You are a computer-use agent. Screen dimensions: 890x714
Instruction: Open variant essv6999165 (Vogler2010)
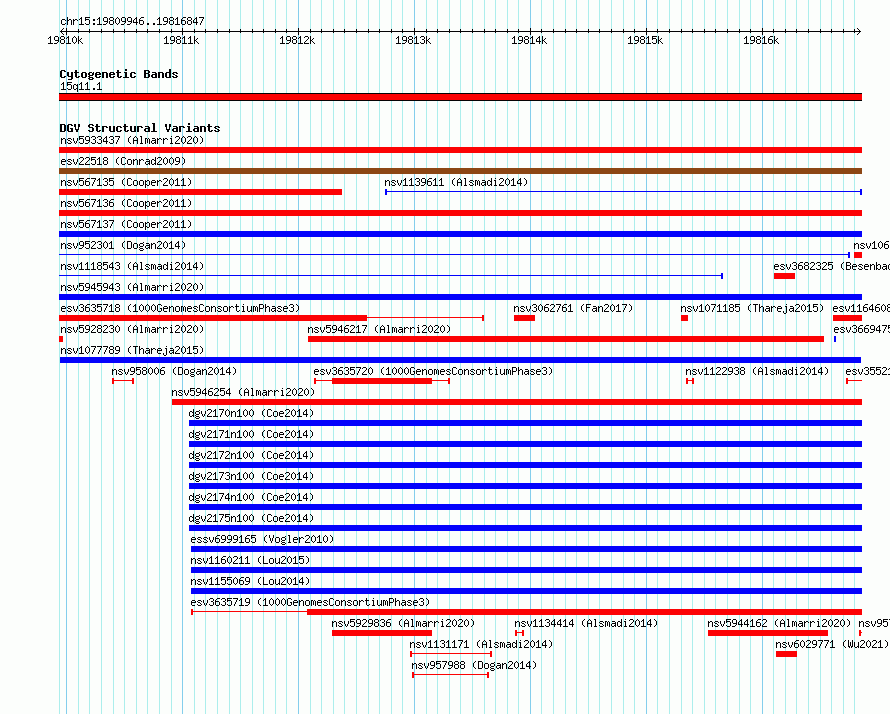[x=262, y=539]
